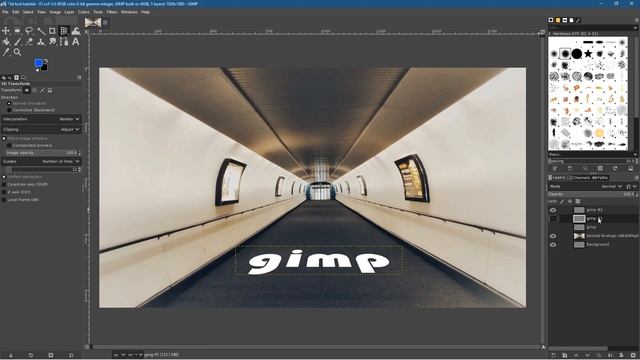Screen dimensions: 640x360
Task: Open the Select menu
Action: 28,12
